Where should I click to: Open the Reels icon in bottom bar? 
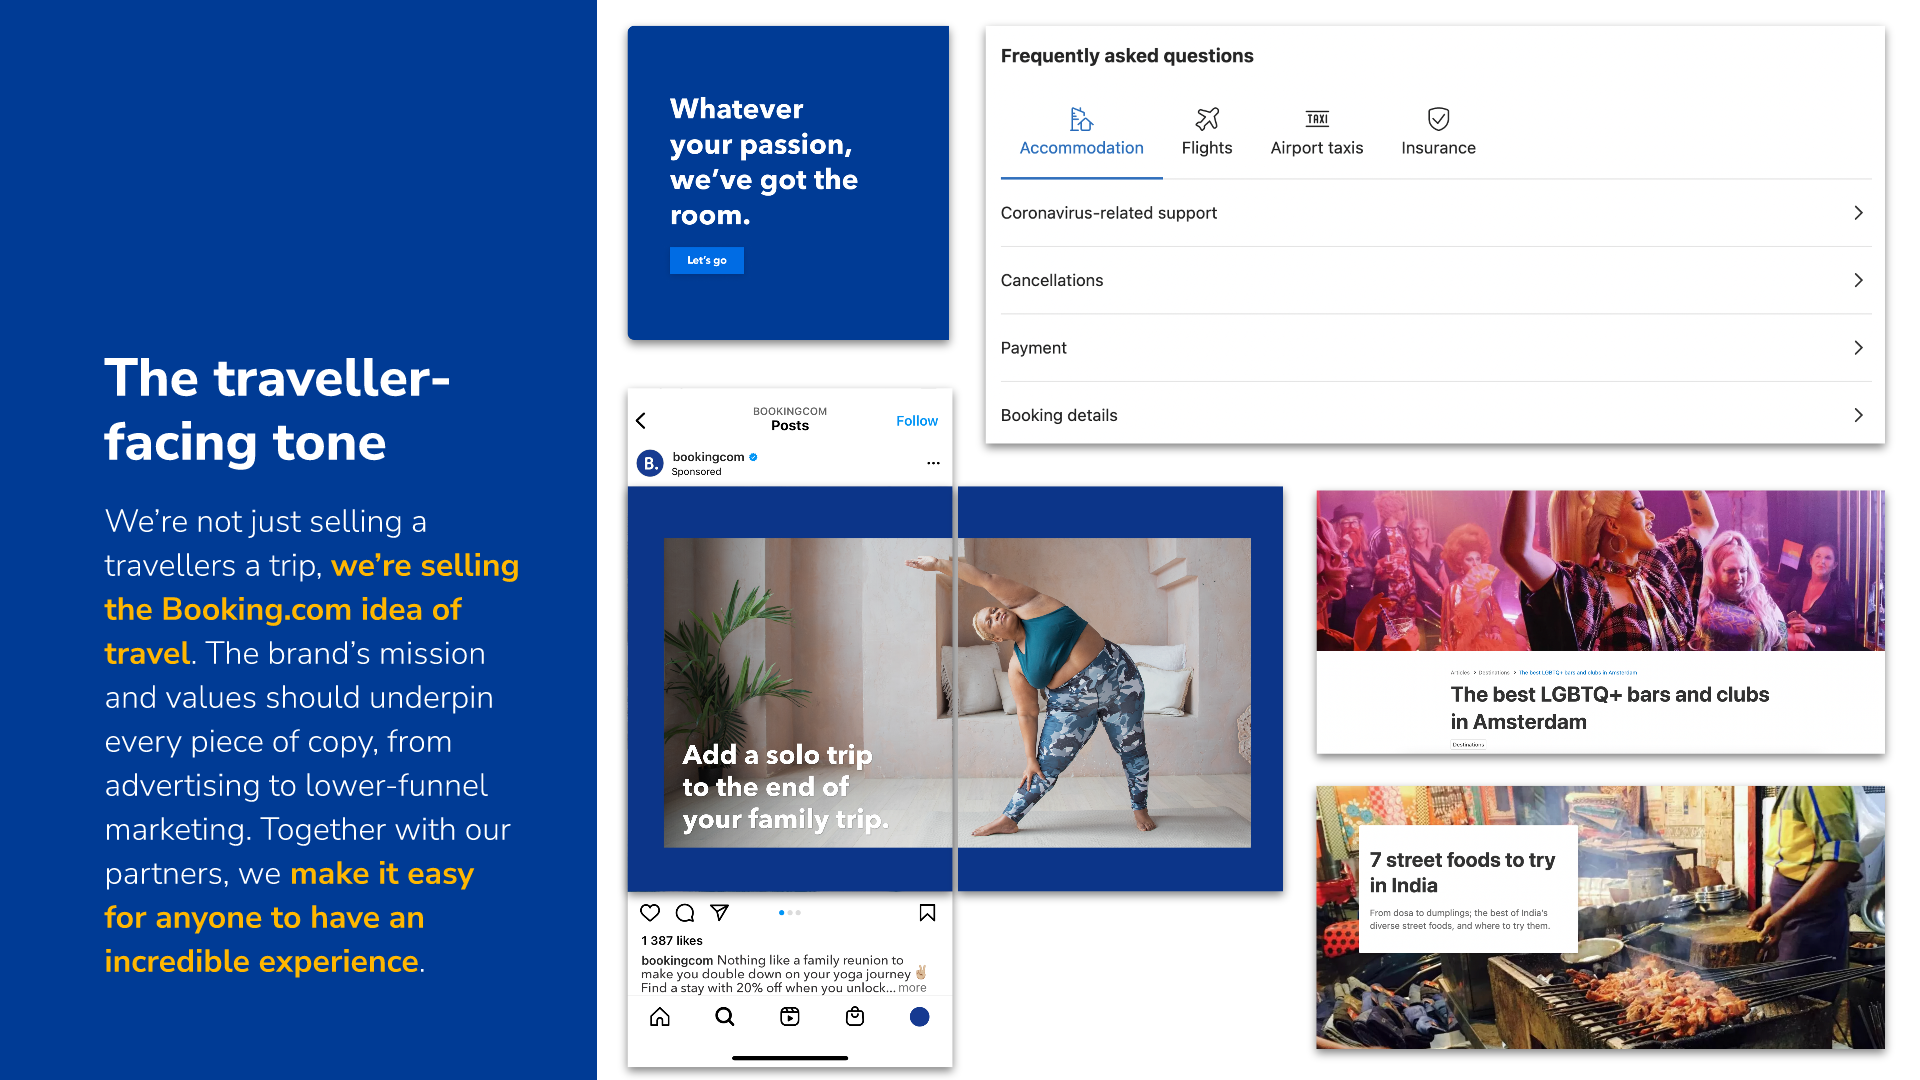coord(790,1017)
